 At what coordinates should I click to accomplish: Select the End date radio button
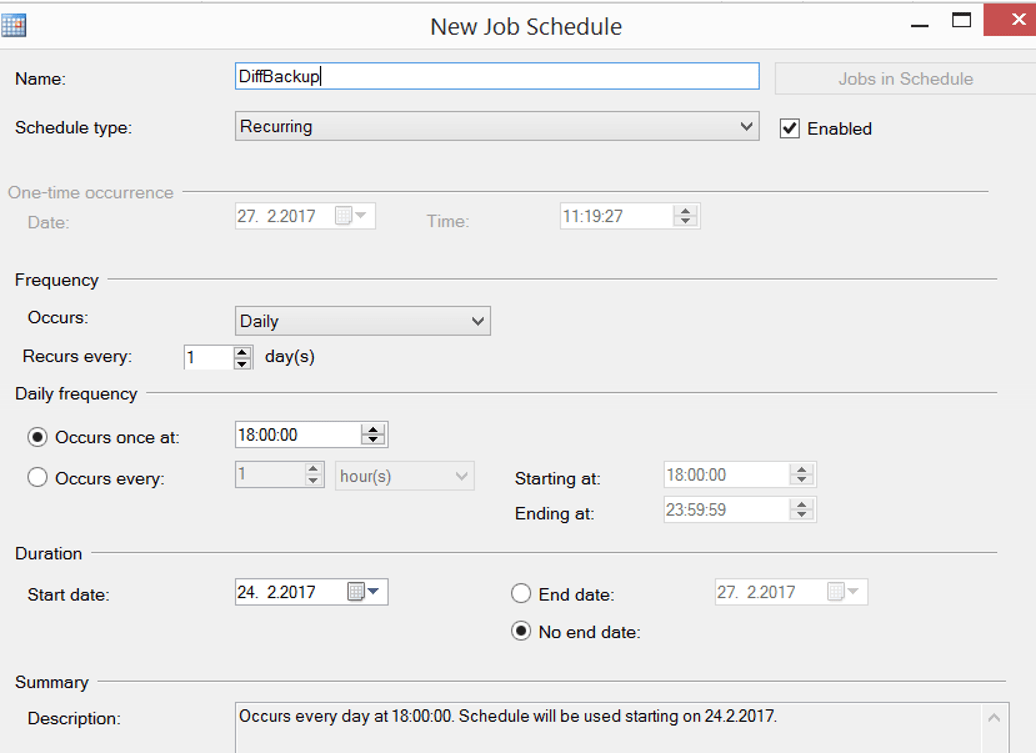click(521, 593)
